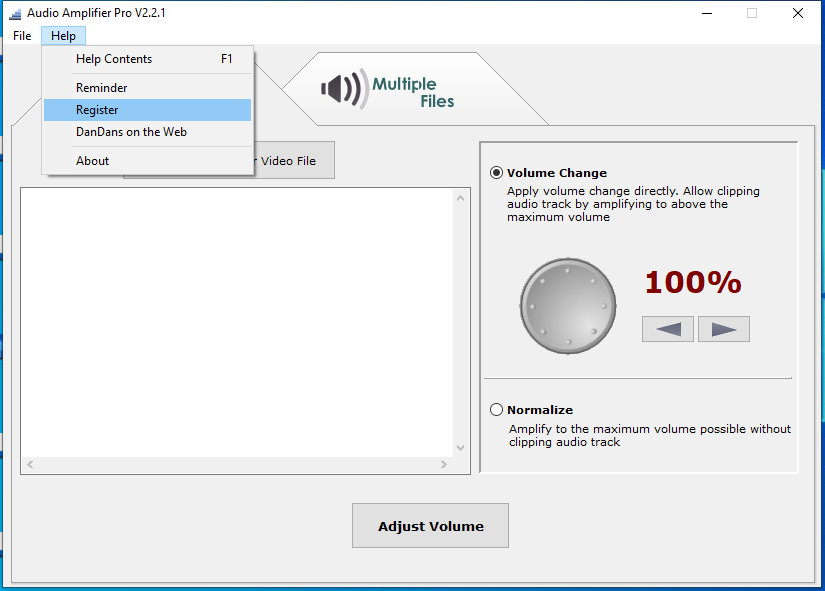This screenshot has height=591, width=825.
Task: Enable the Normalize option
Action: 496,409
